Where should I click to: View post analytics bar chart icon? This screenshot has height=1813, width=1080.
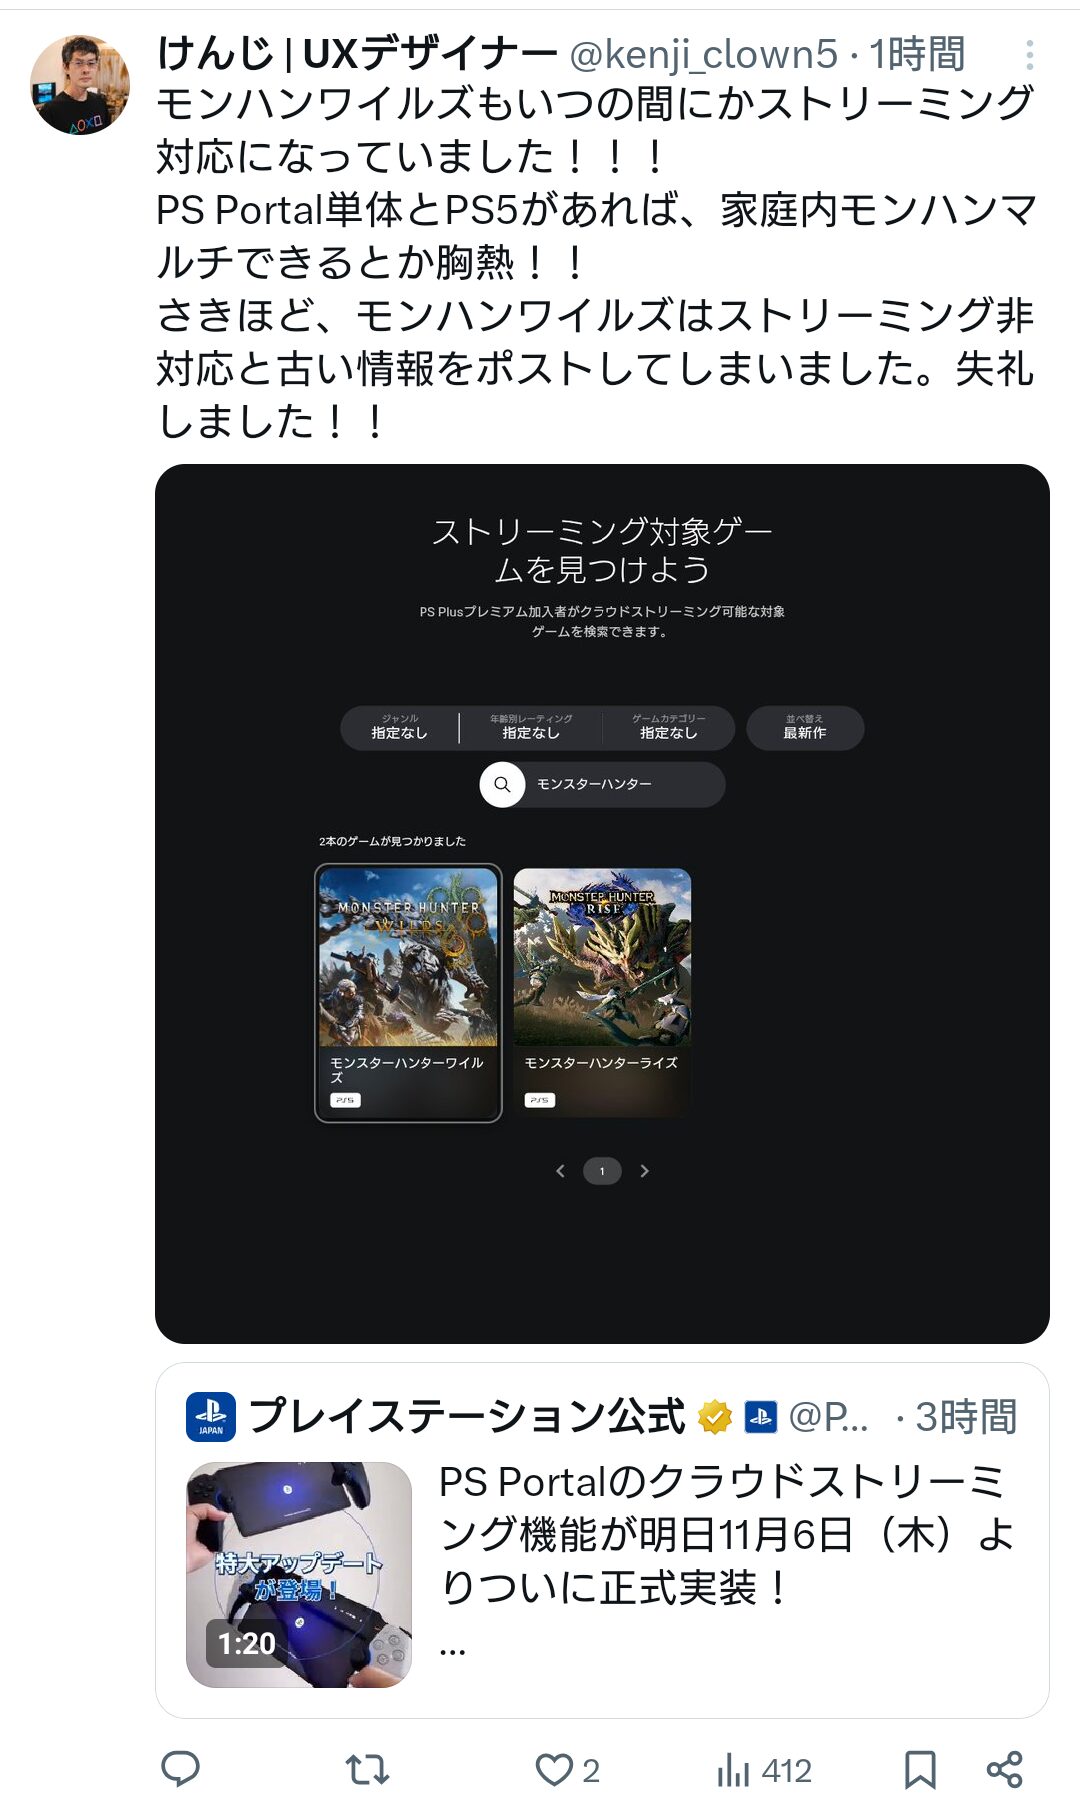[733, 1770]
